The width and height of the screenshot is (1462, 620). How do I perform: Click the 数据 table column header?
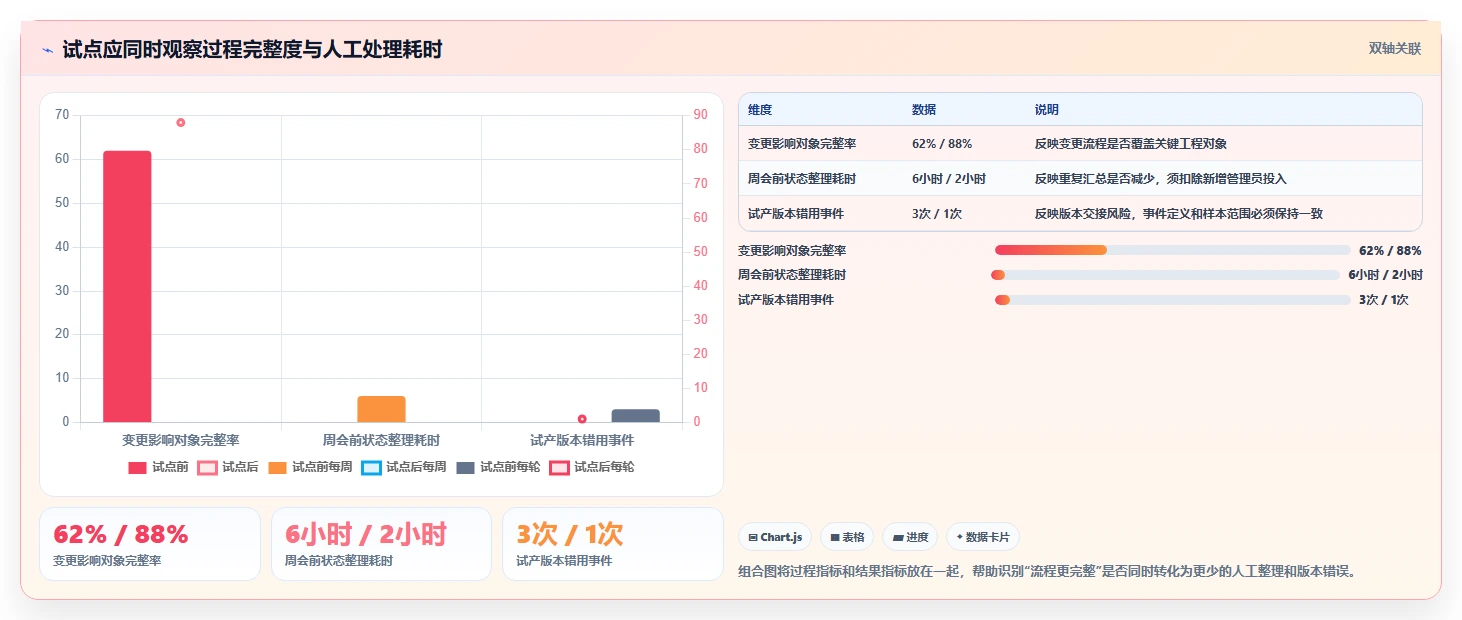924,110
